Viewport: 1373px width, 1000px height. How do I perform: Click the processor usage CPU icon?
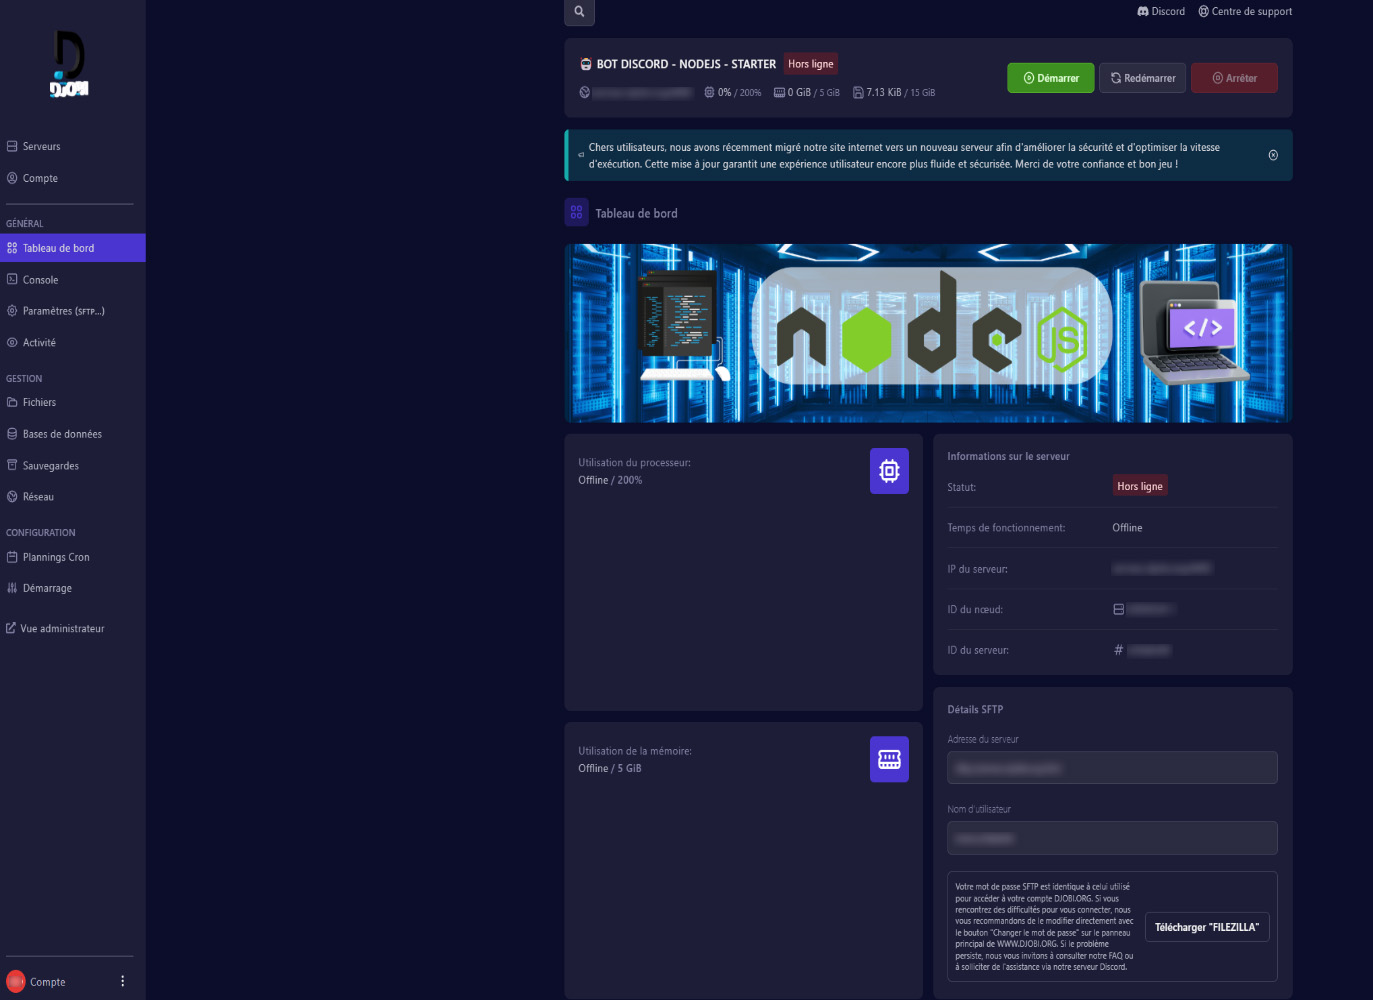[x=889, y=471]
